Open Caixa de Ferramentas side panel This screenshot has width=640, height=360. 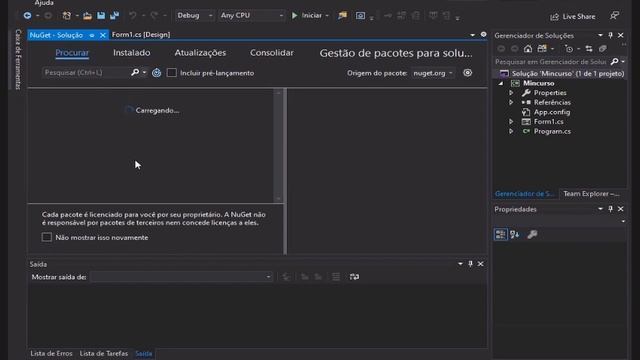[18, 59]
